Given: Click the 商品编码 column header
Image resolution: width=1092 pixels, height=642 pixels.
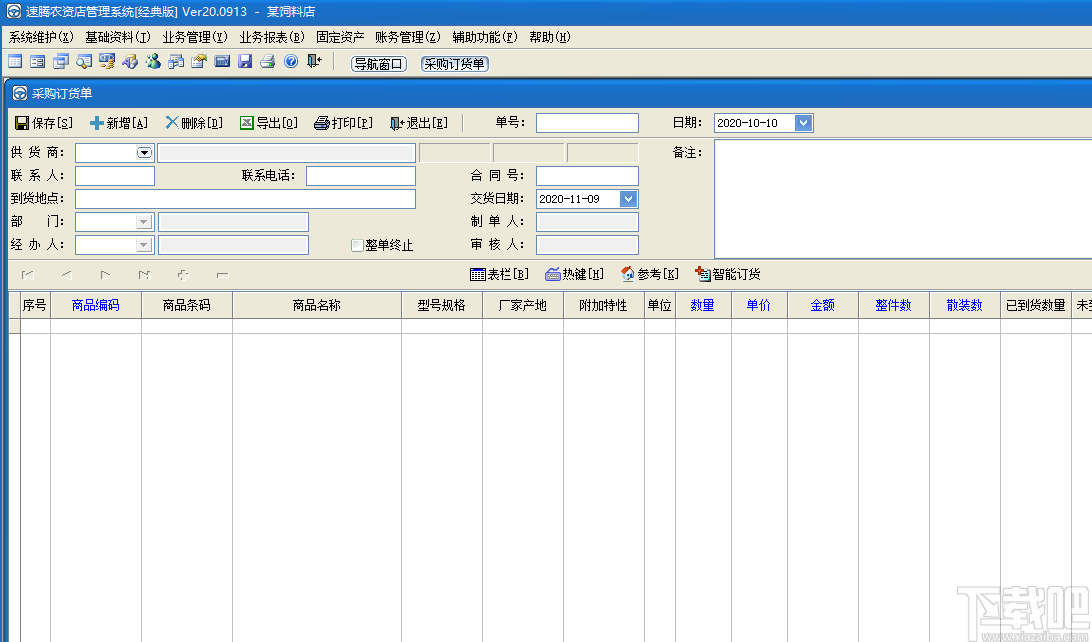Looking at the screenshot, I should [95, 305].
